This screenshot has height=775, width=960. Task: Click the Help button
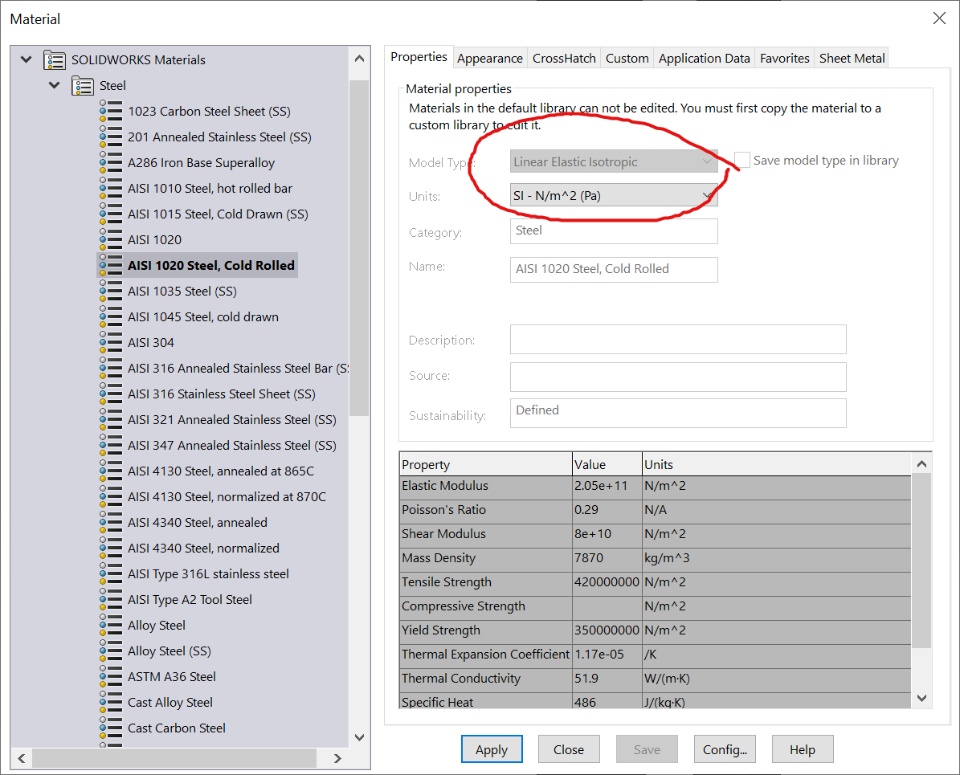click(x=802, y=749)
